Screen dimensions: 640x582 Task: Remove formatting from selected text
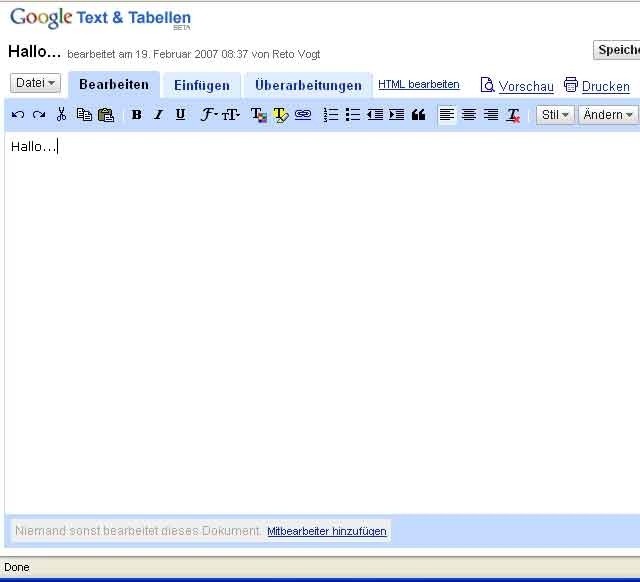click(x=513, y=115)
